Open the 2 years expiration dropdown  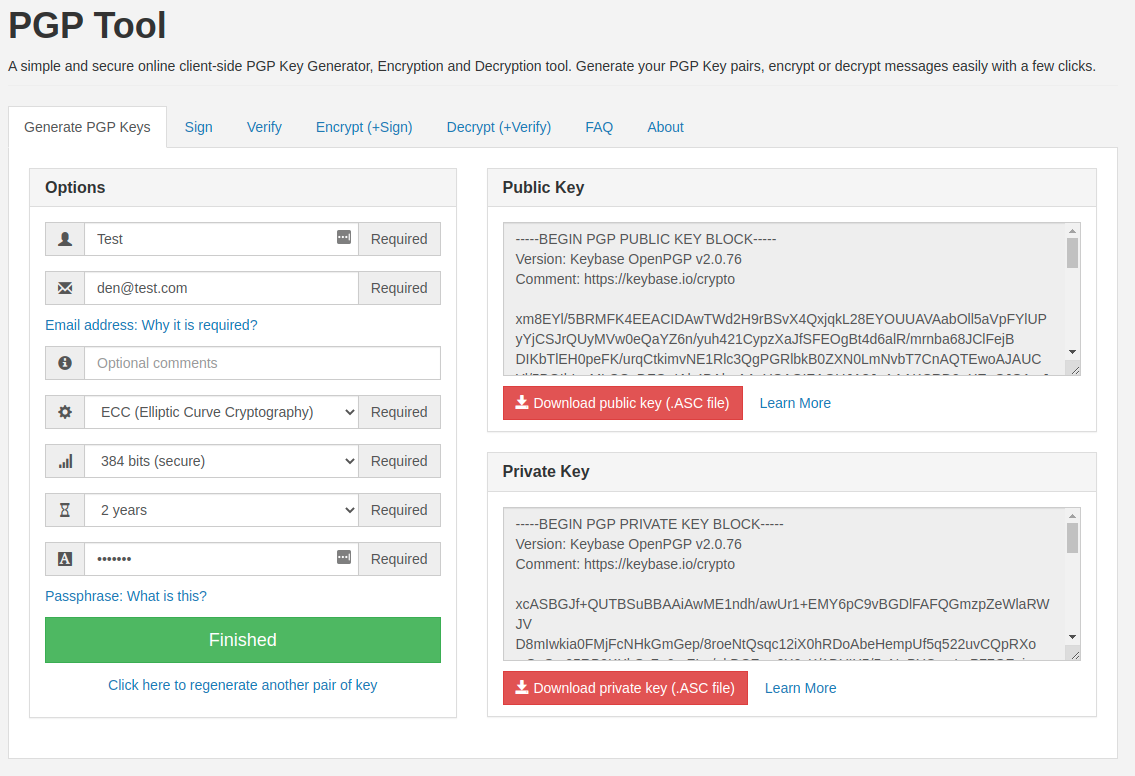[x=221, y=510]
